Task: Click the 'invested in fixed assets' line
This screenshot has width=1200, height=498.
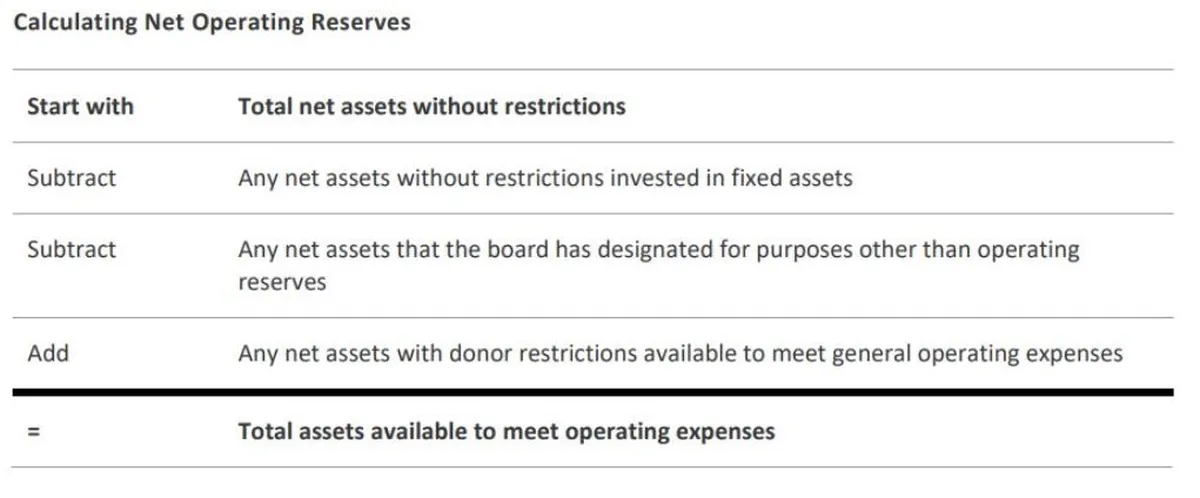Action: click(545, 178)
